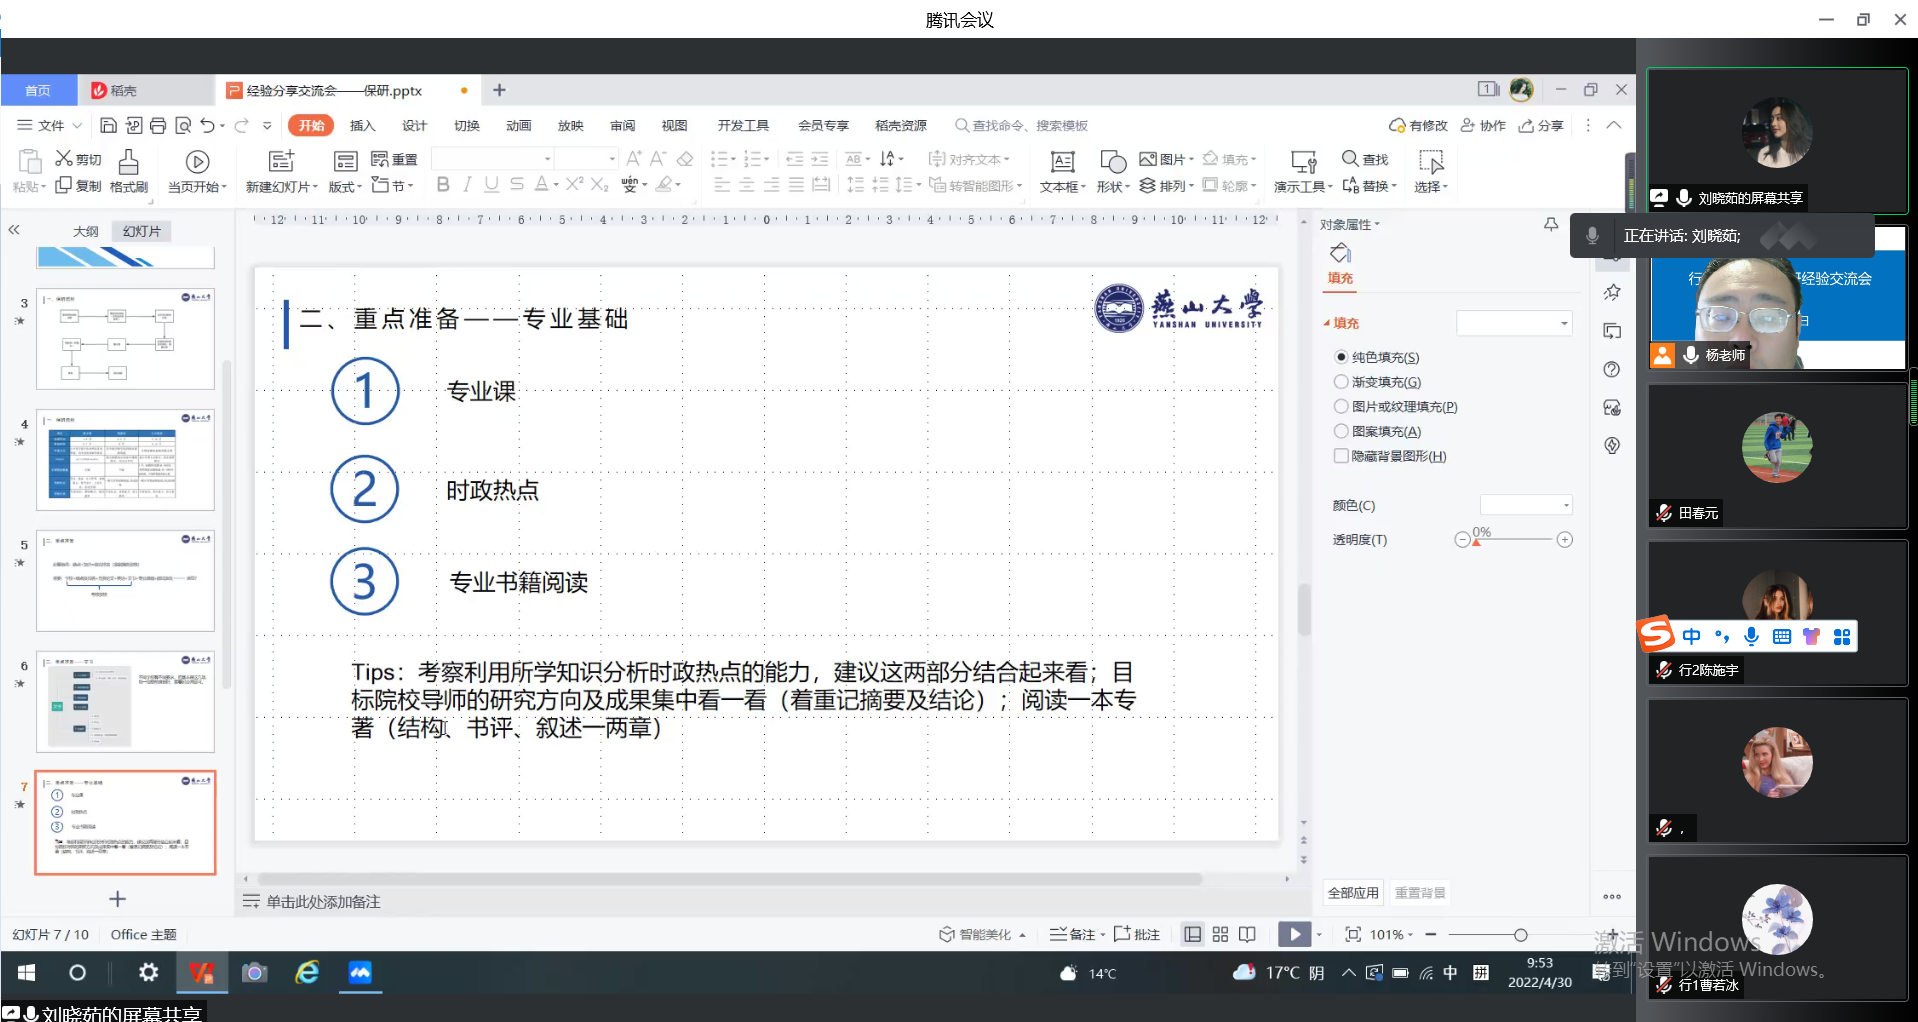Click the Apply to All (全部应用) button
The image size is (1918, 1022).
[1352, 893]
